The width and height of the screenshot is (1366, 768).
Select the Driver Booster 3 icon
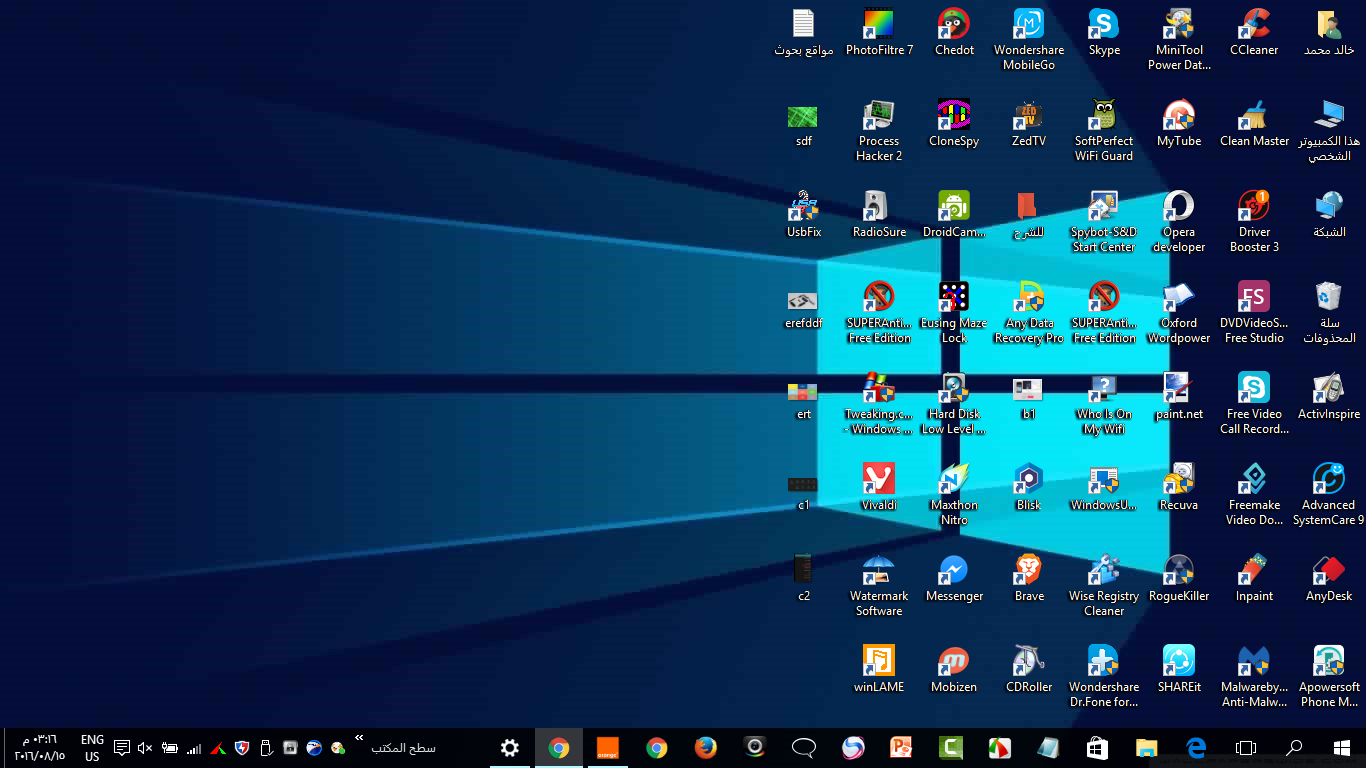coord(1254,222)
